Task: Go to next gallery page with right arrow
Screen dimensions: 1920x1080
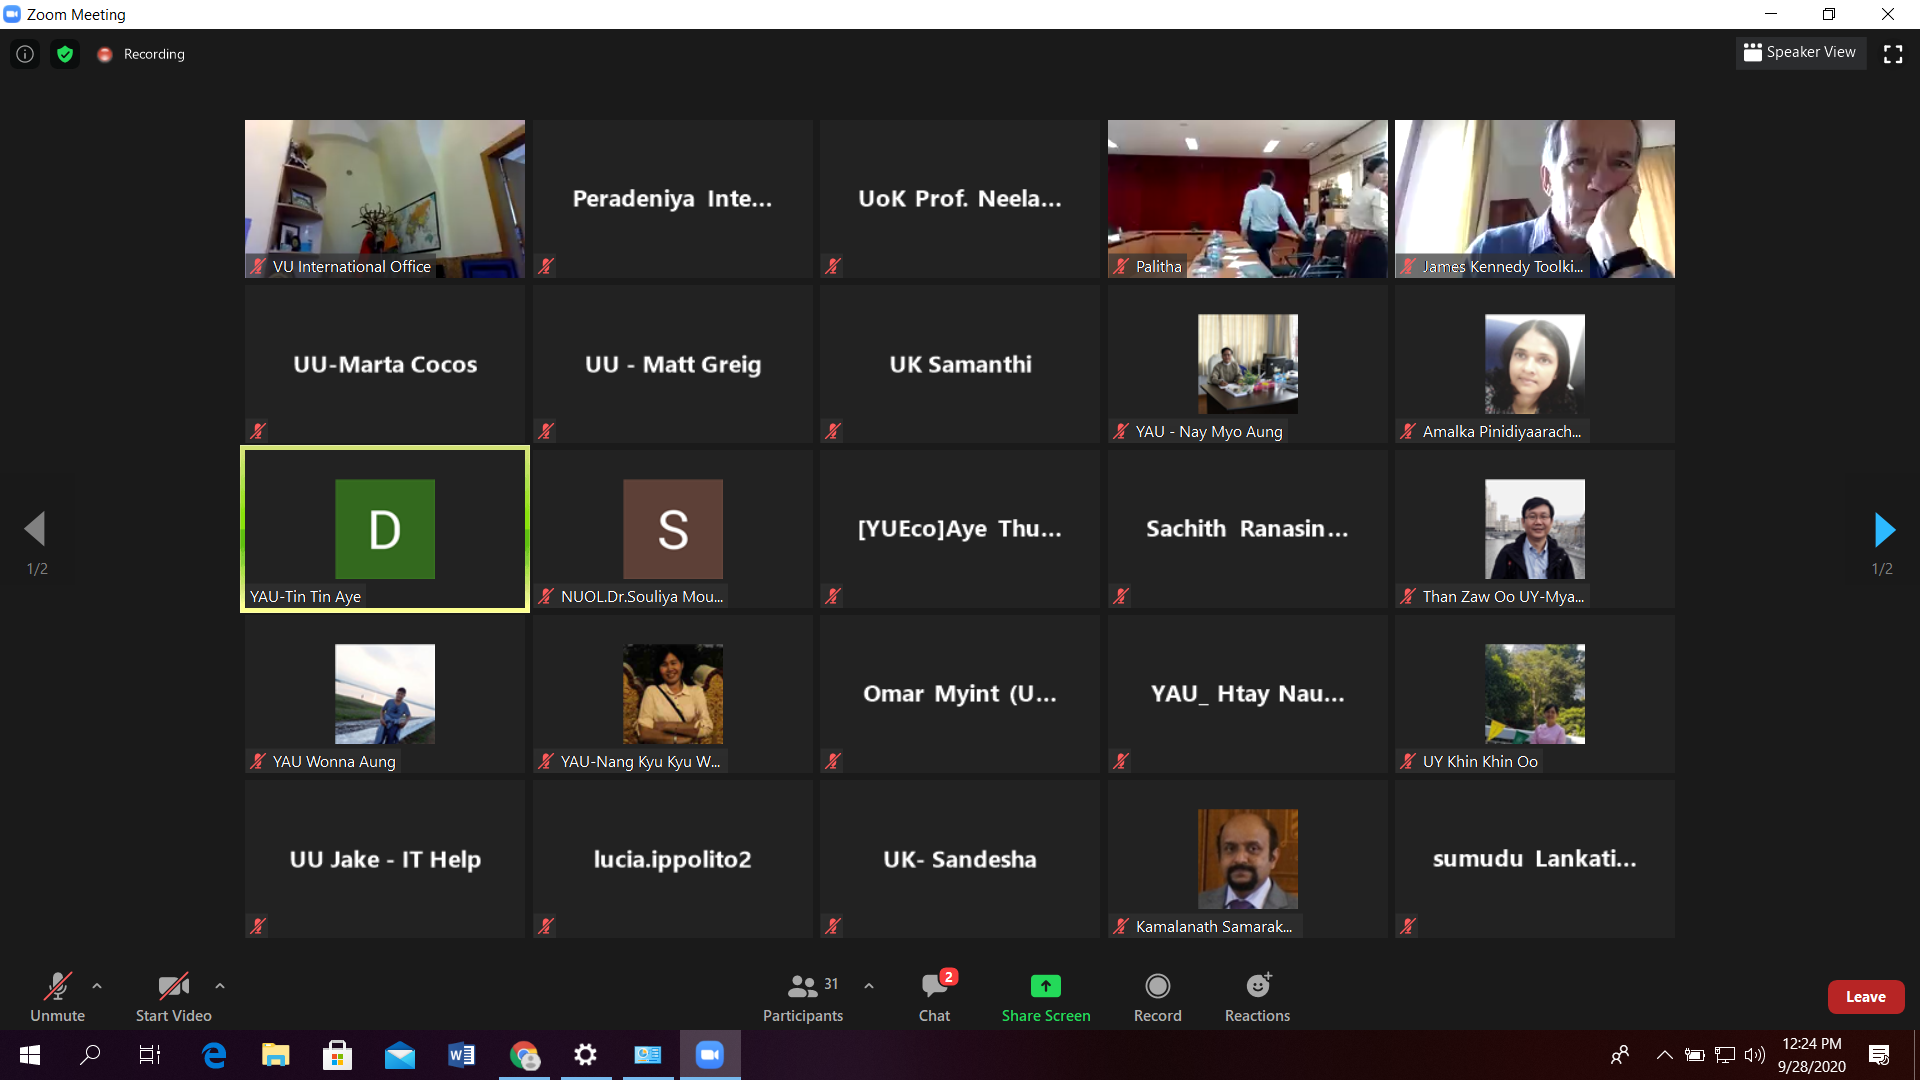Action: tap(1884, 529)
